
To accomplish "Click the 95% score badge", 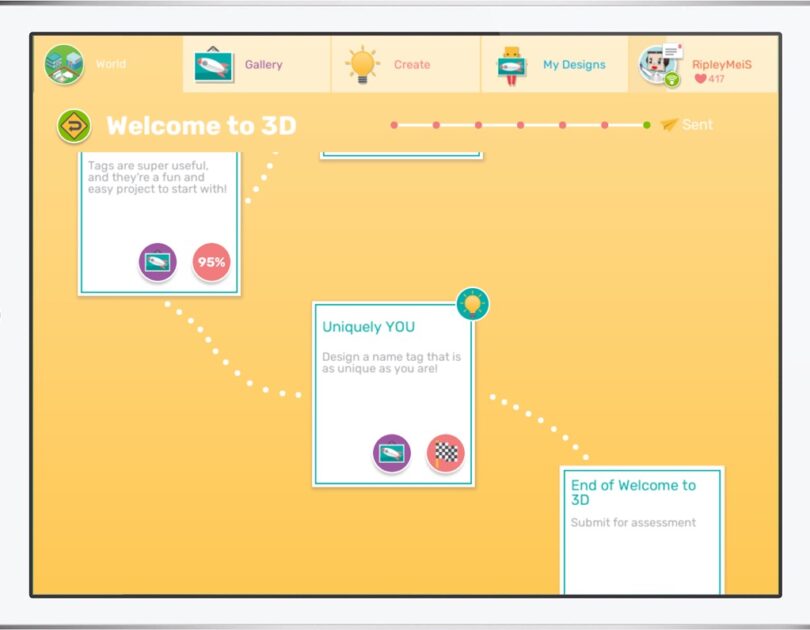I will tap(211, 263).
